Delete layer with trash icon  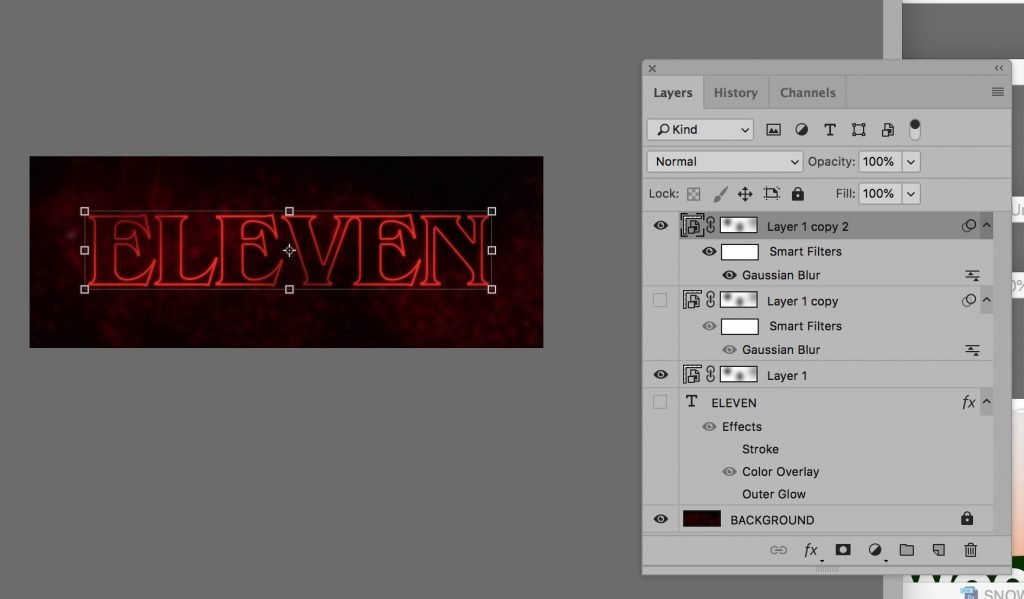(970, 550)
